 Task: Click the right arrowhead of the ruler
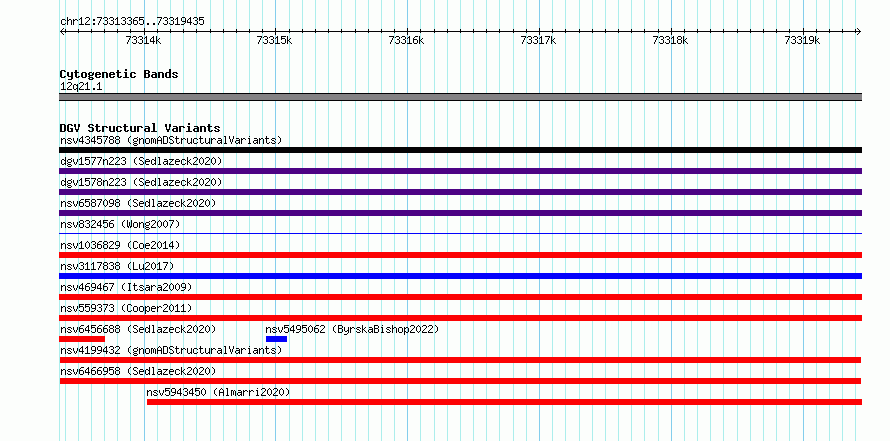click(x=859, y=32)
